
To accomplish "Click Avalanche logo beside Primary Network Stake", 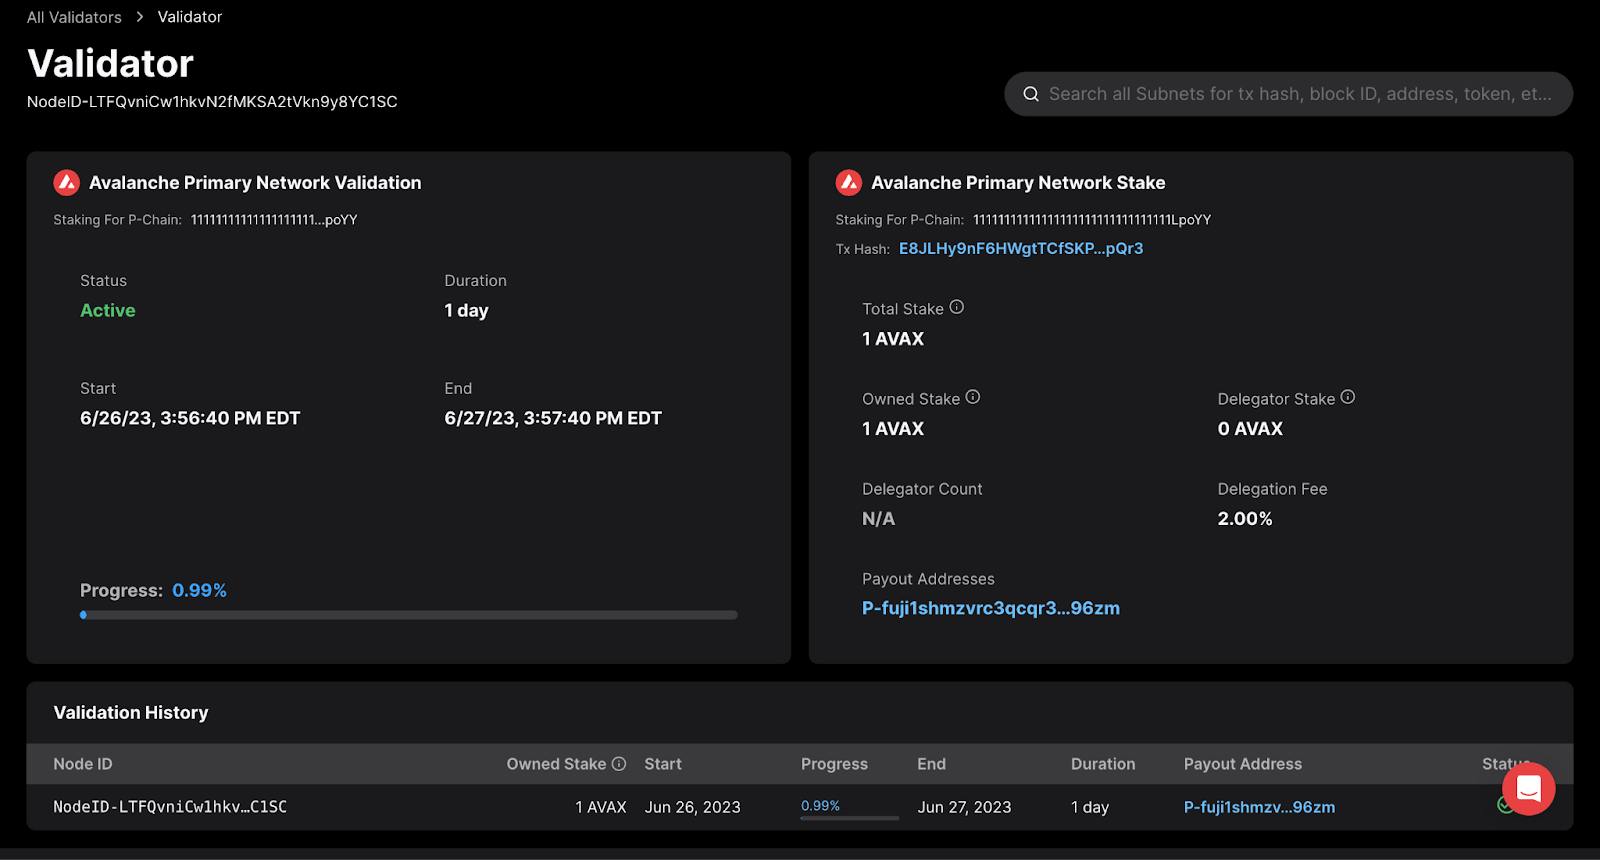I will (x=849, y=182).
